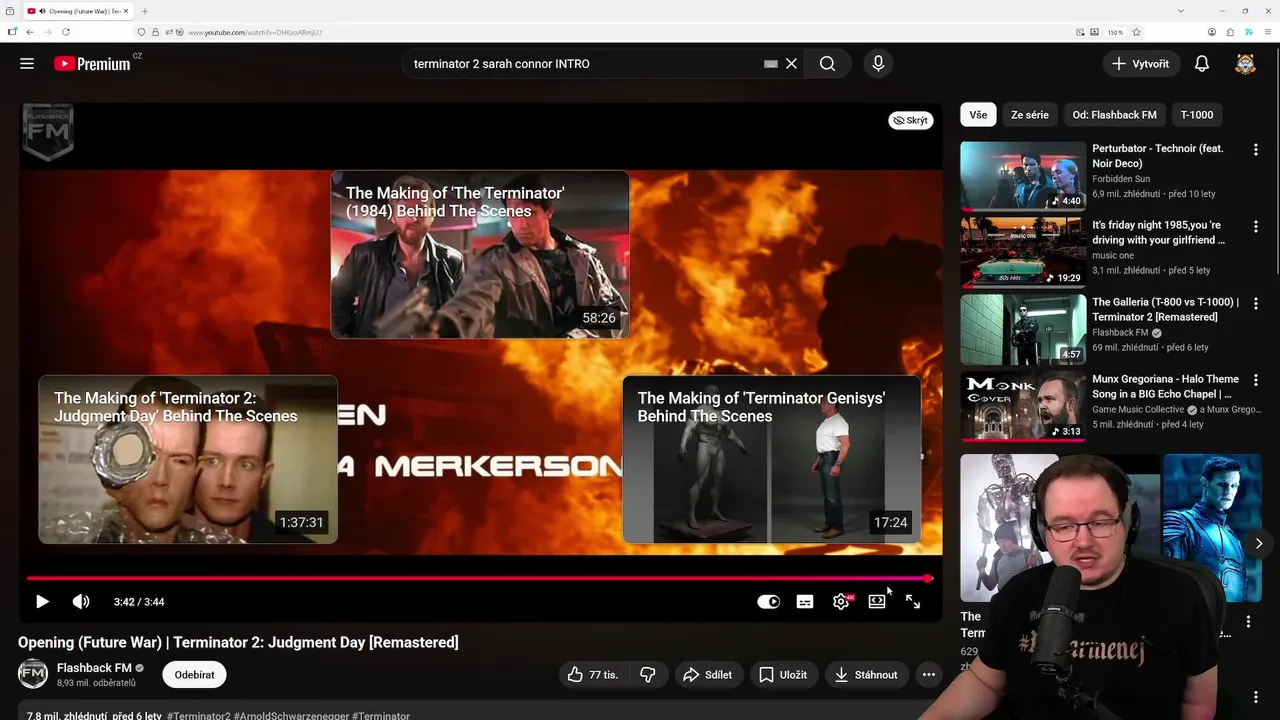Hide the end-screen cards with Skrýt
The image size is (1280, 720).
910,120
